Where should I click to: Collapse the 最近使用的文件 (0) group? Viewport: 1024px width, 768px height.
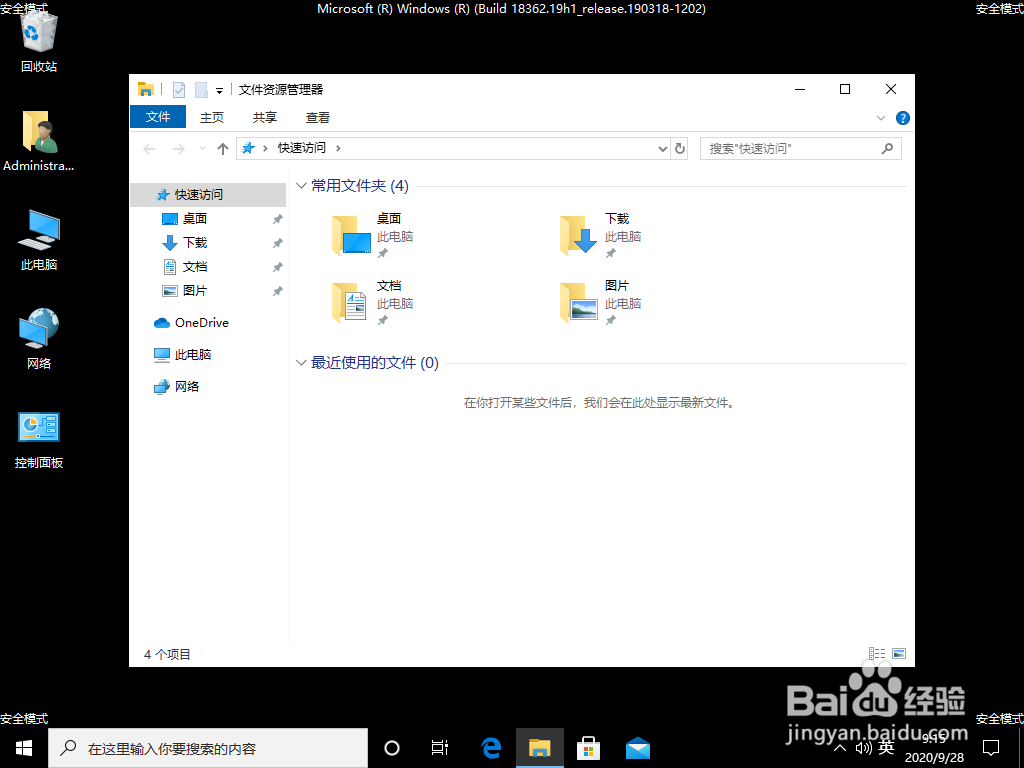301,362
